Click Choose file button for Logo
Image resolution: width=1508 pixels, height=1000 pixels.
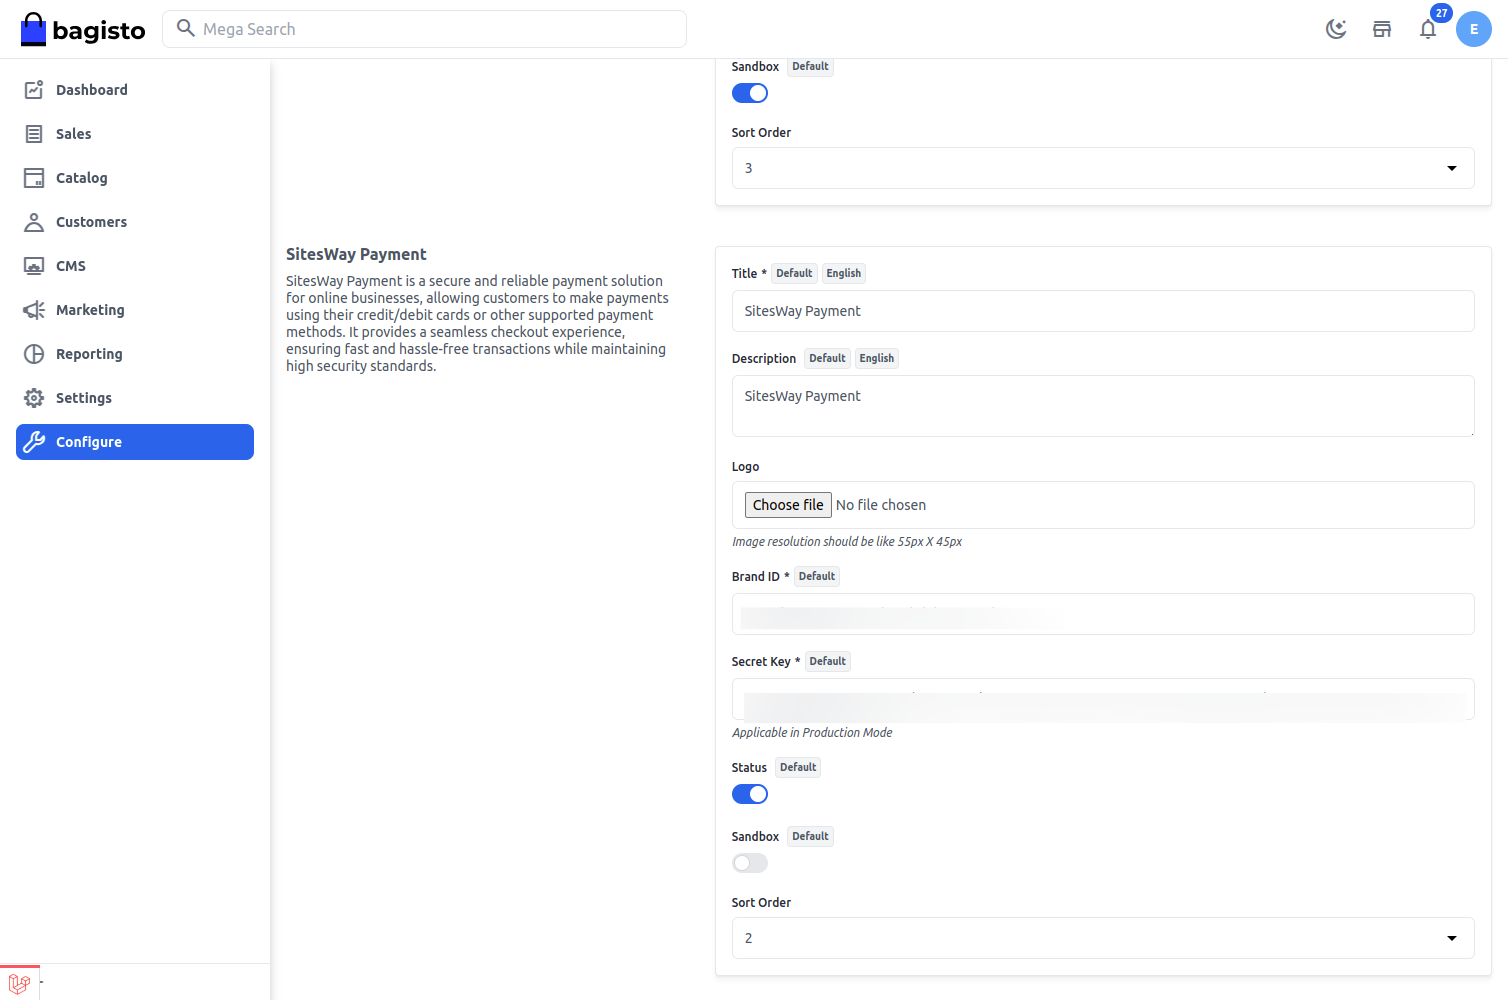788,505
